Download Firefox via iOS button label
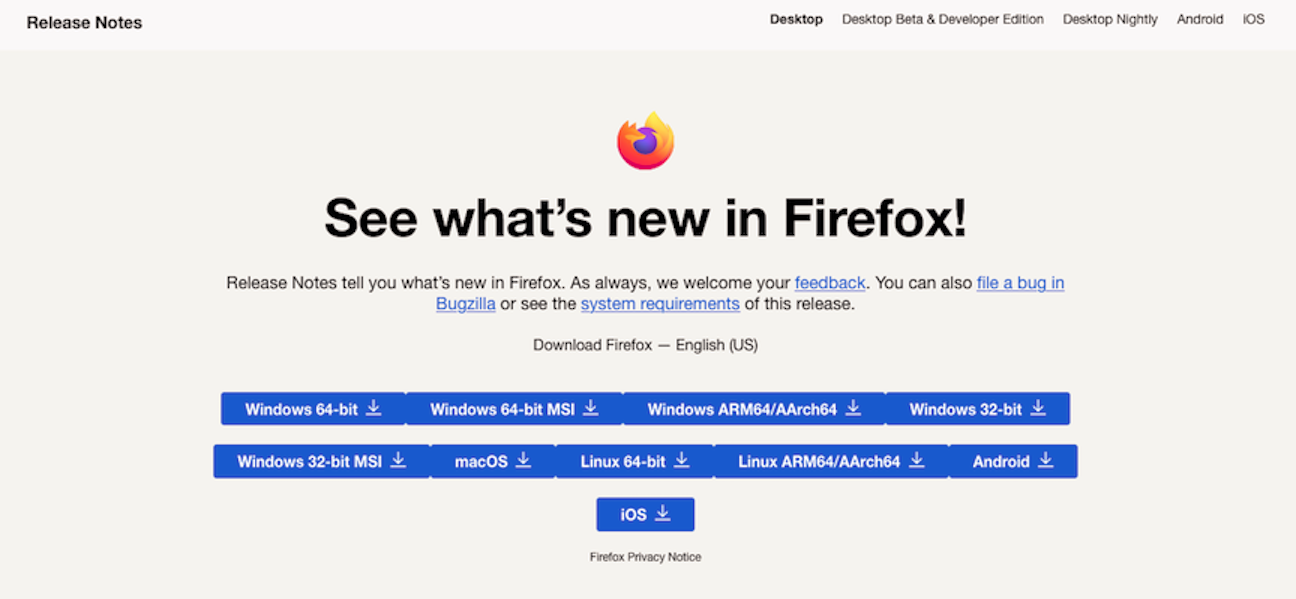This screenshot has width=1296, height=599. (633, 515)
